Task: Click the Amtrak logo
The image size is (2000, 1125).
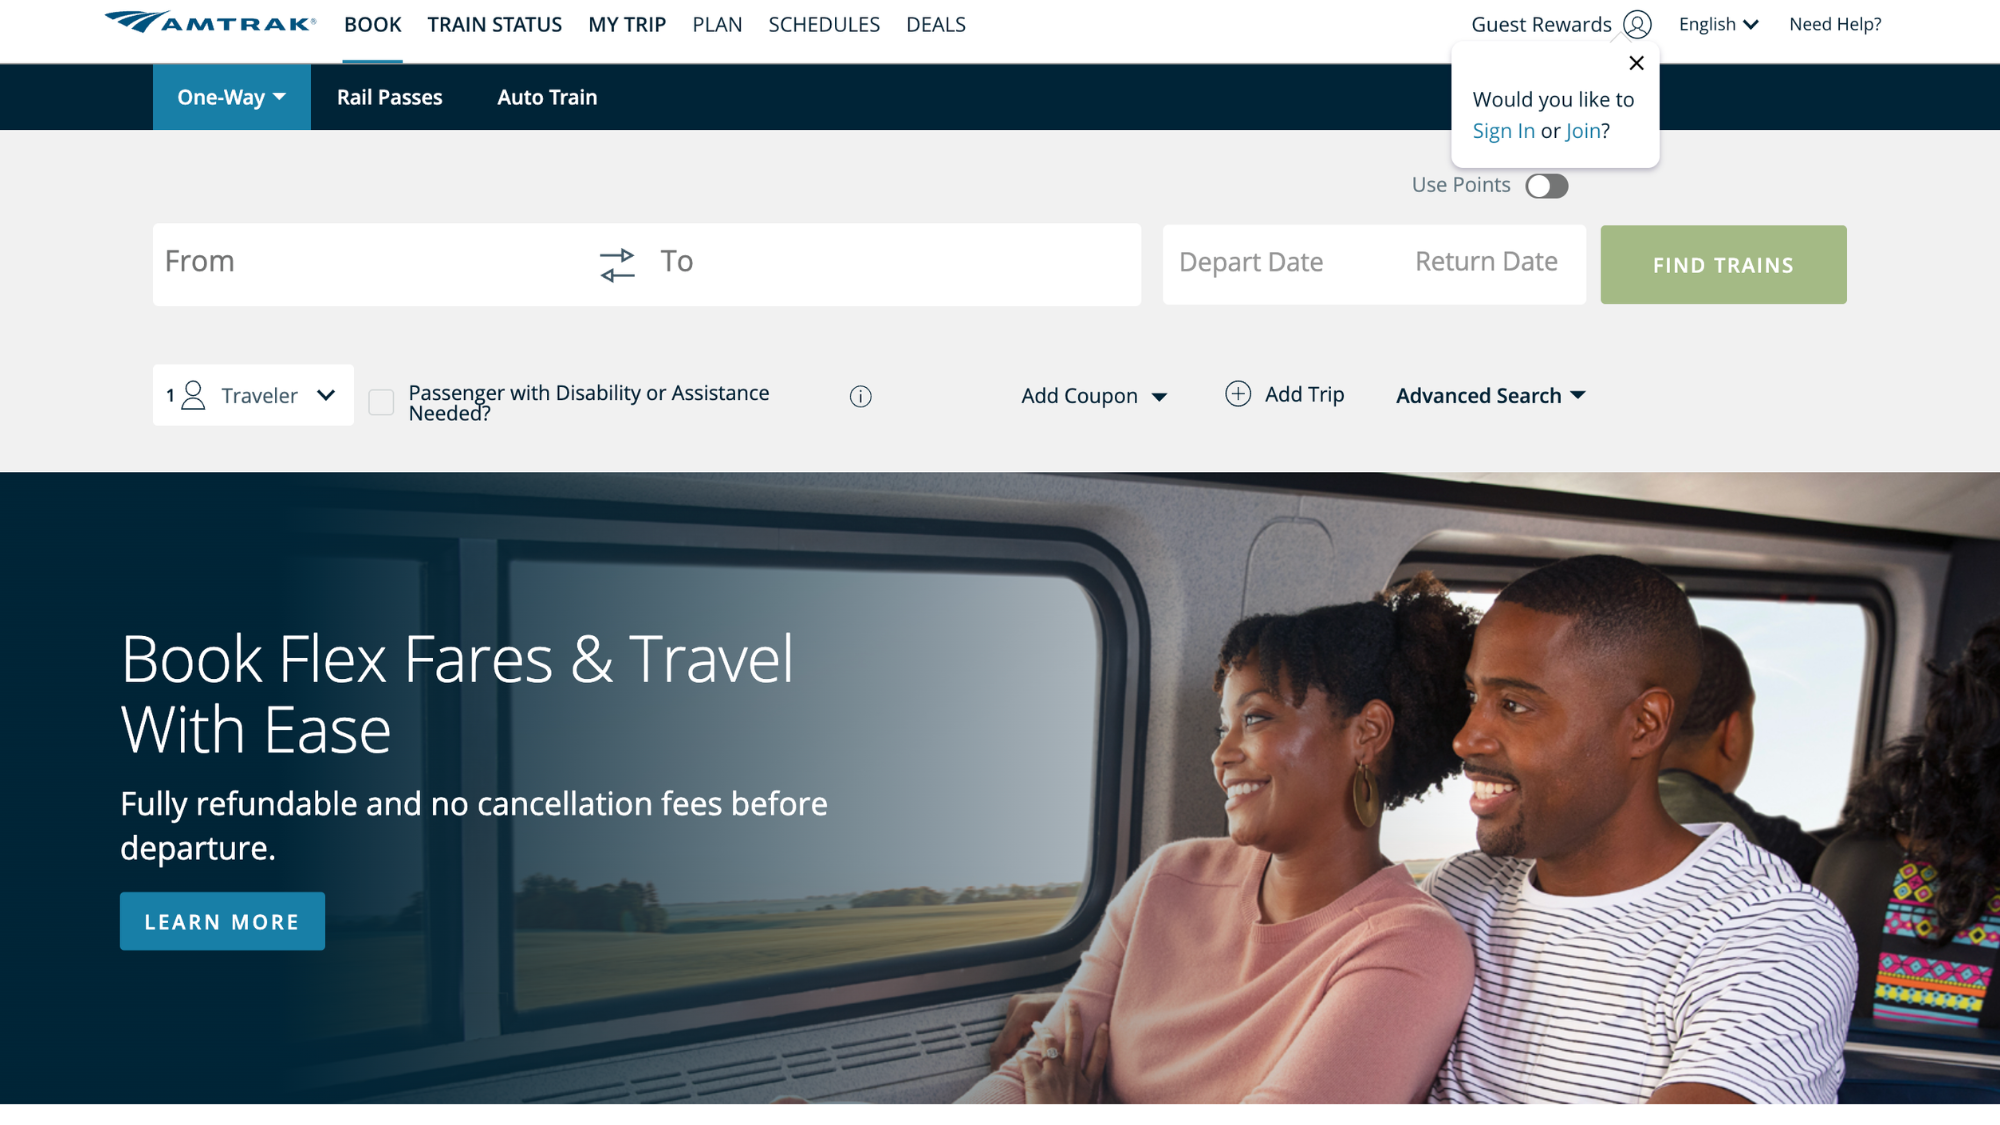Action: click(210, 23)
